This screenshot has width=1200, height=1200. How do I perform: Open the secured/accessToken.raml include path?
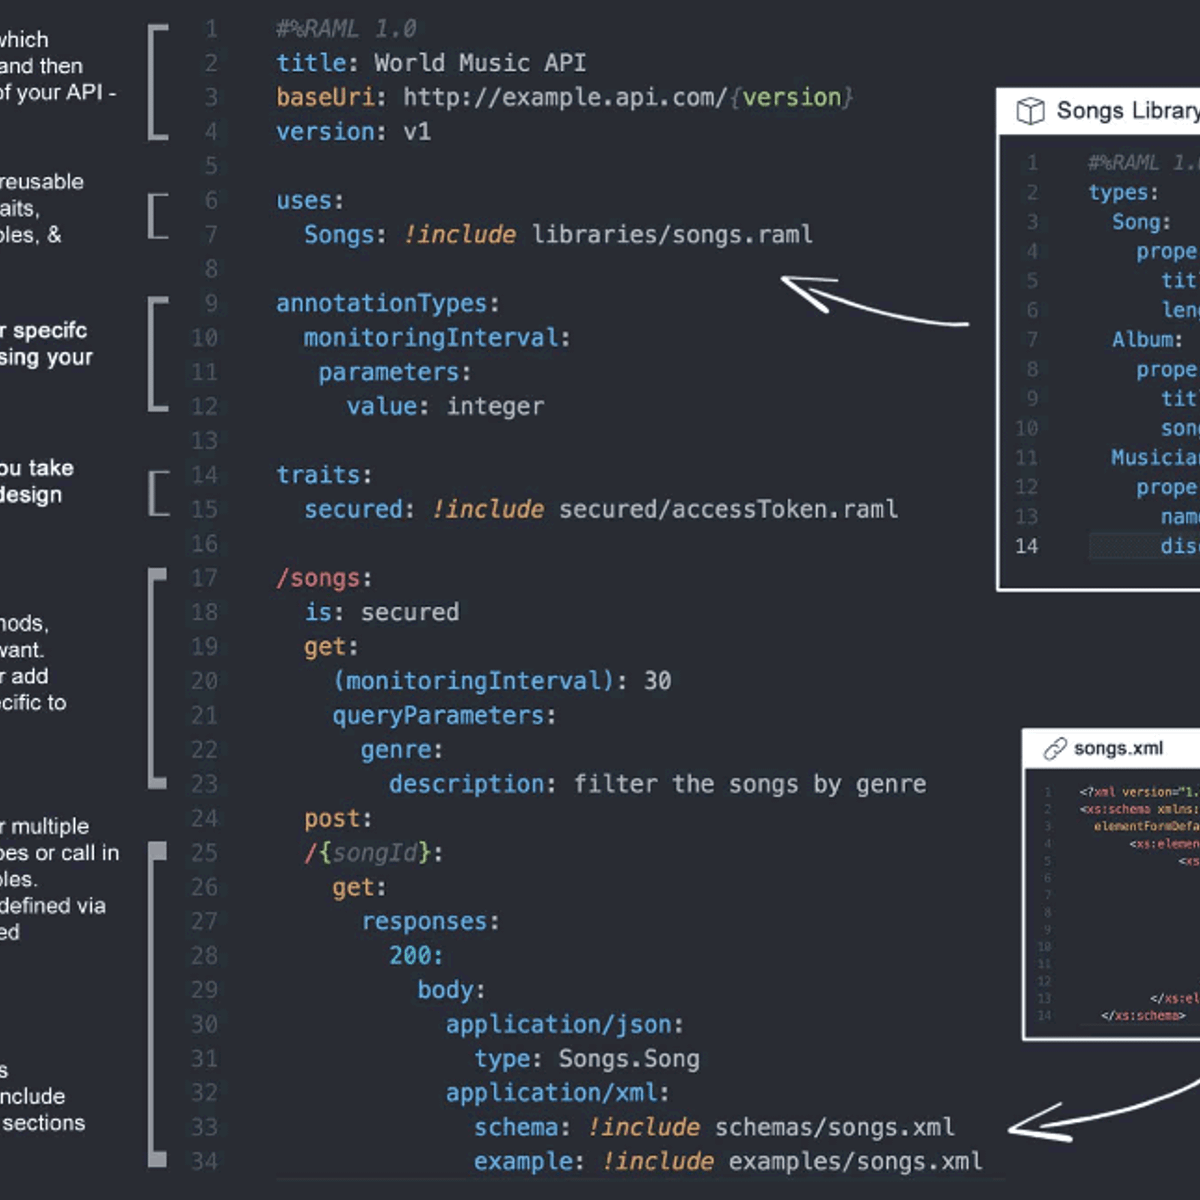click(728, 510)
